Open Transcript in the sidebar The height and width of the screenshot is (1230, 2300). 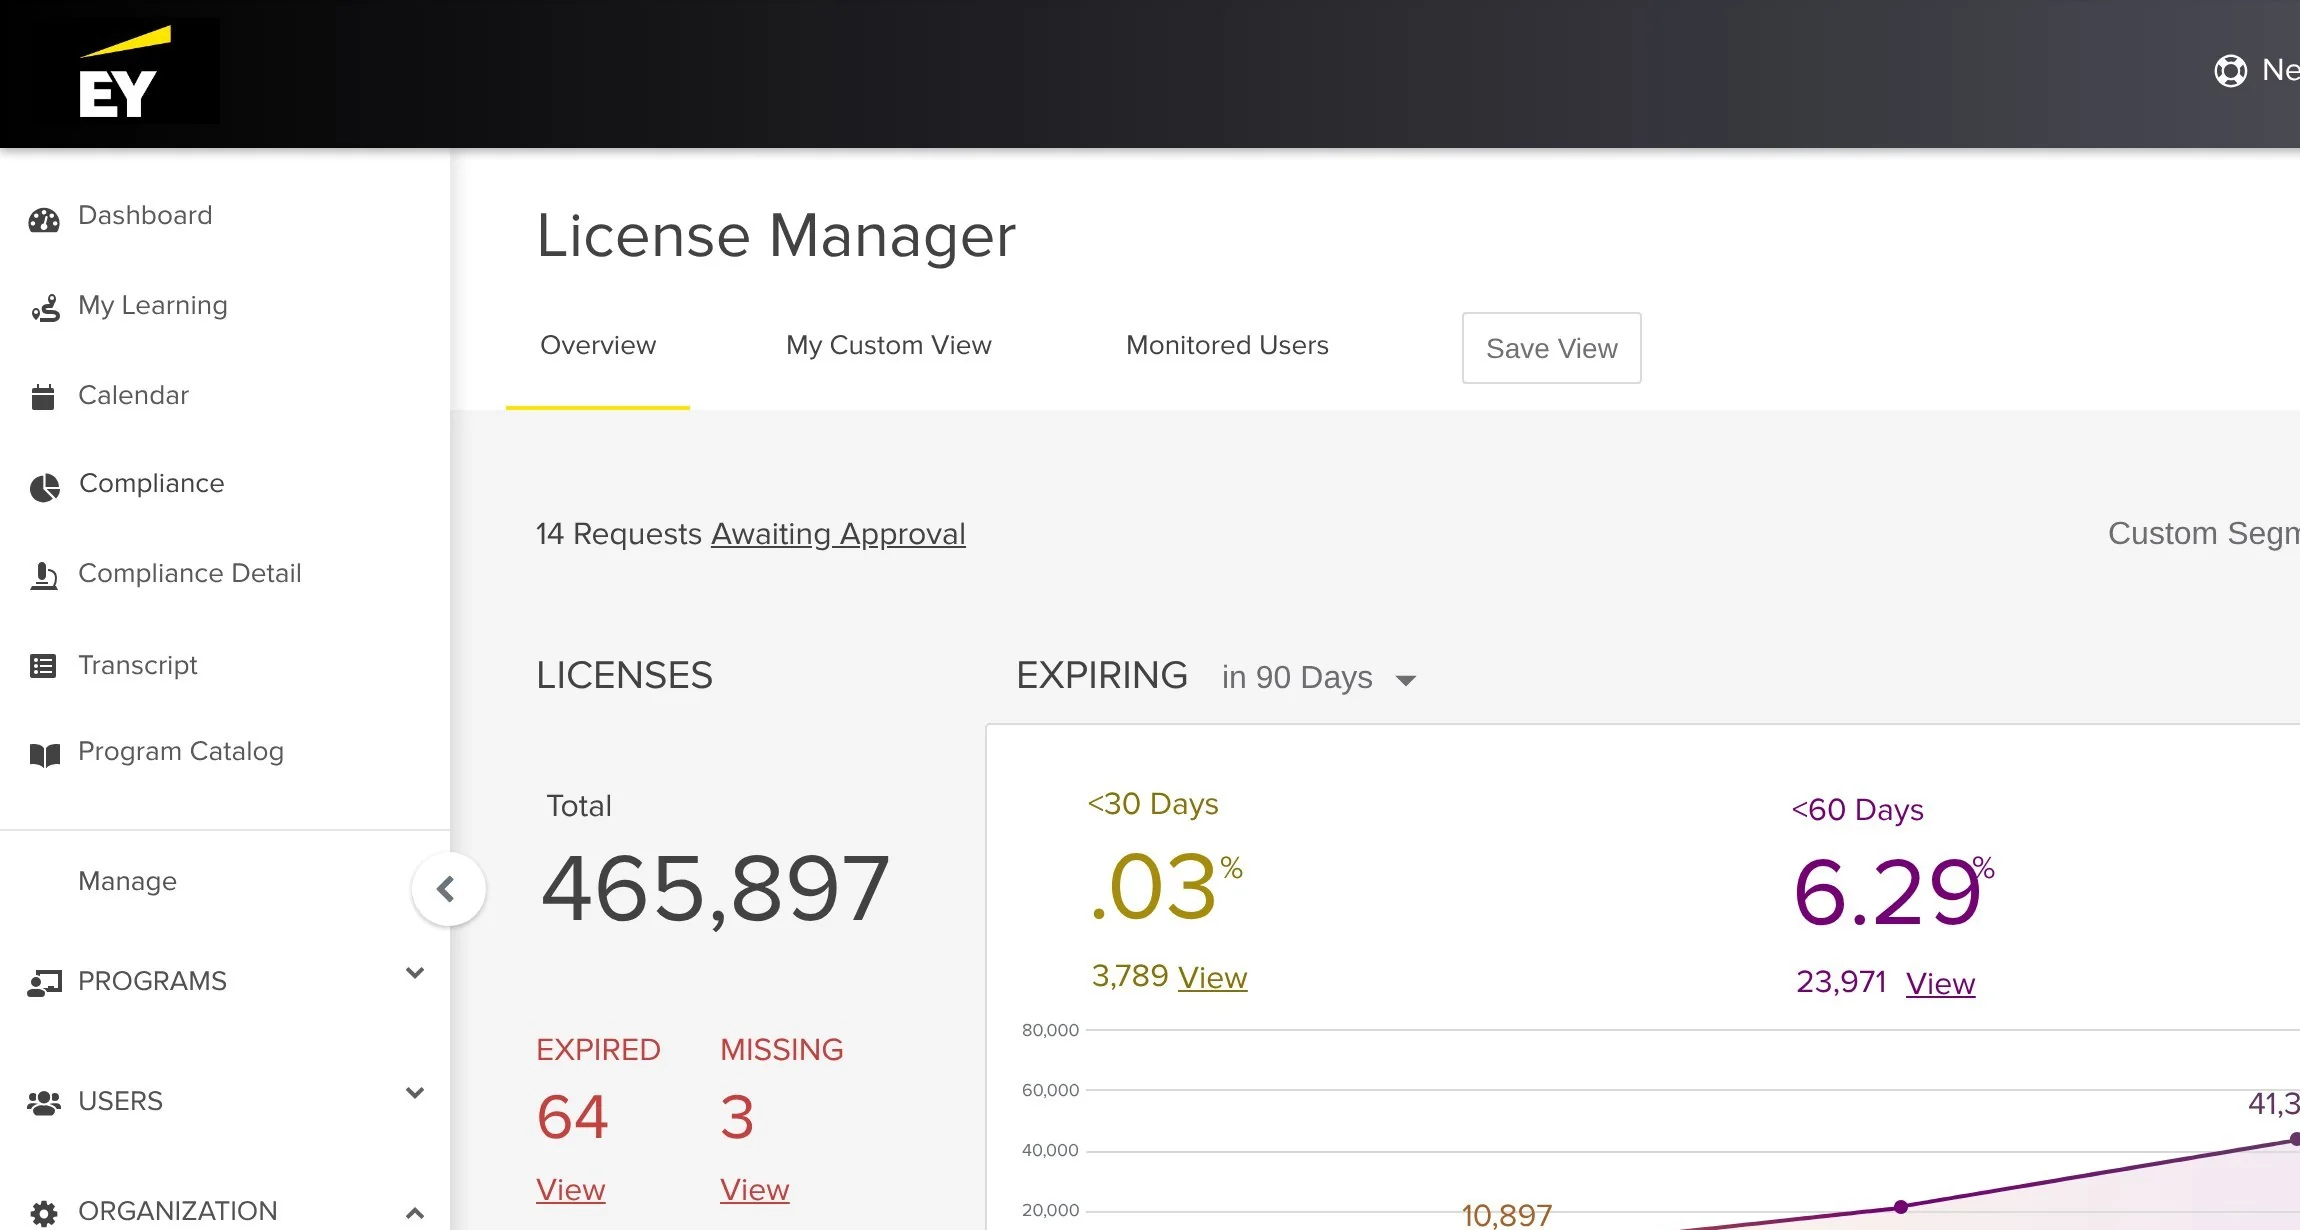[137, 665]
